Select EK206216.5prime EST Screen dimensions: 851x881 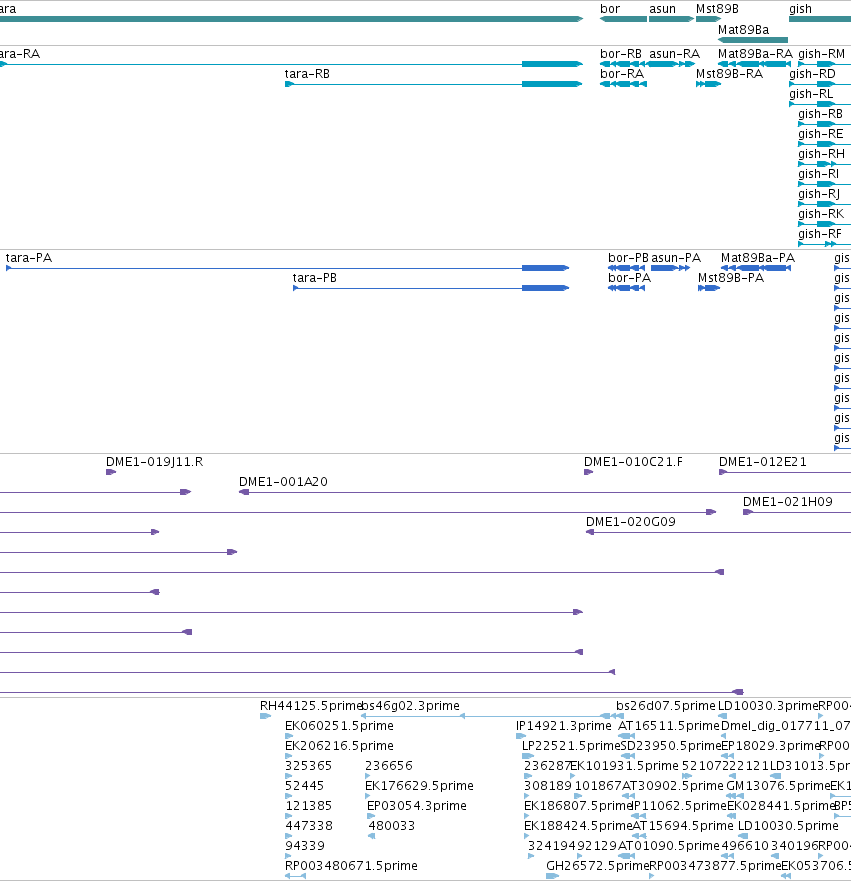pyautogui.click(x=289, y=756)
